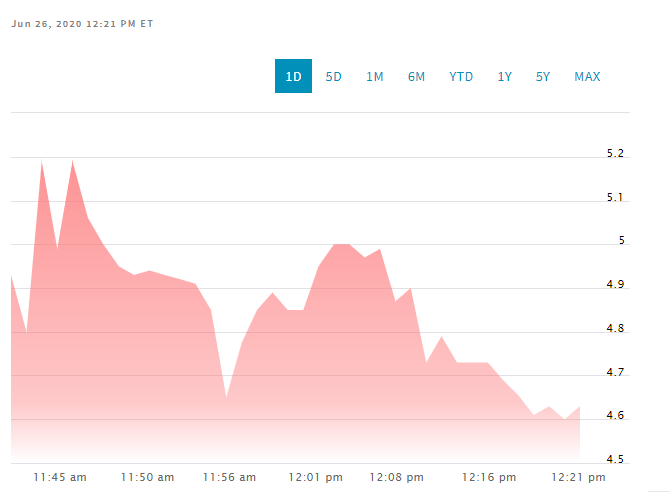Click the 4.8 price axis label
The height and width of the screenshot is (497, 670).
(x=615, y=328)
